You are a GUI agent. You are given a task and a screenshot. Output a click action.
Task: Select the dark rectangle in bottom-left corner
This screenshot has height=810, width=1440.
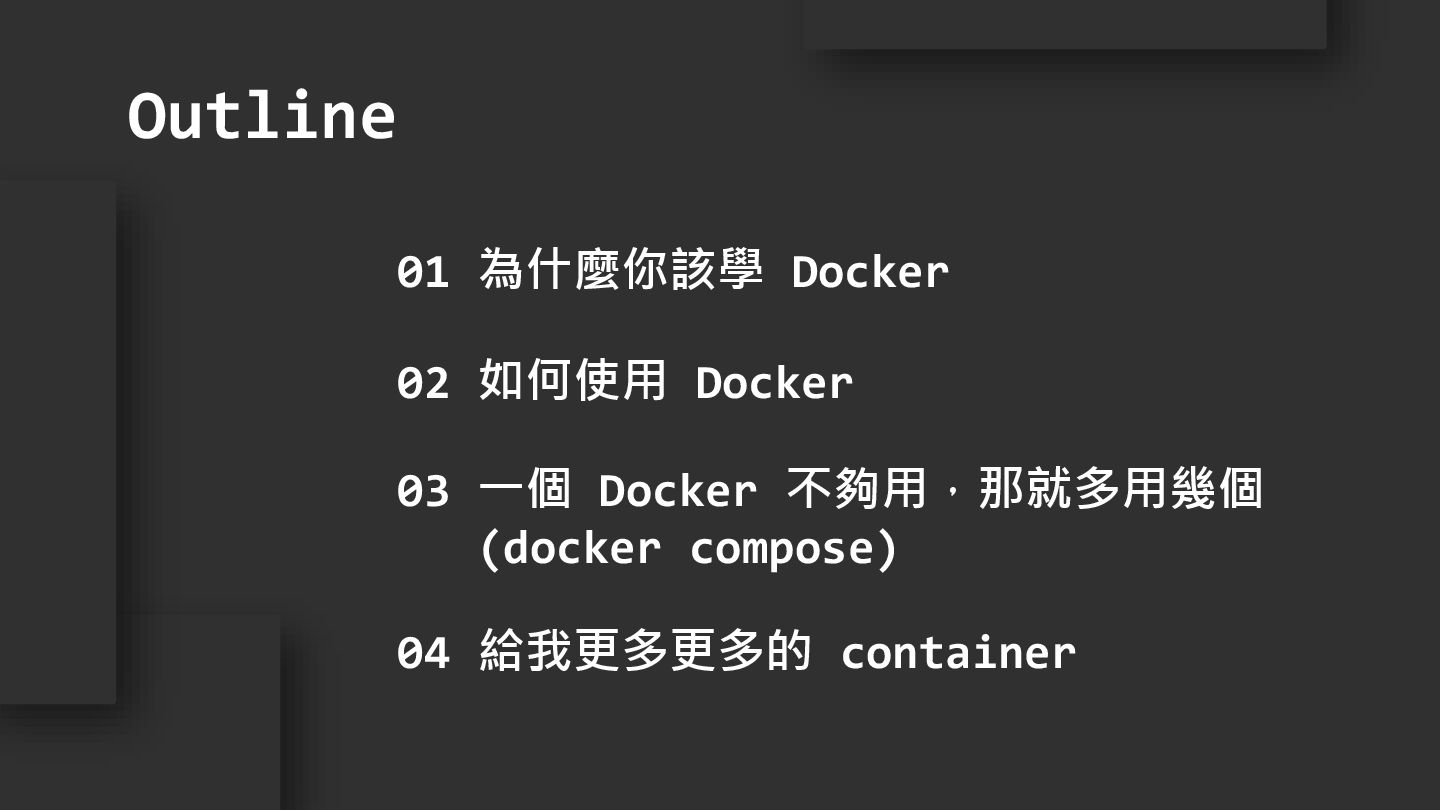tap(140, 760)
